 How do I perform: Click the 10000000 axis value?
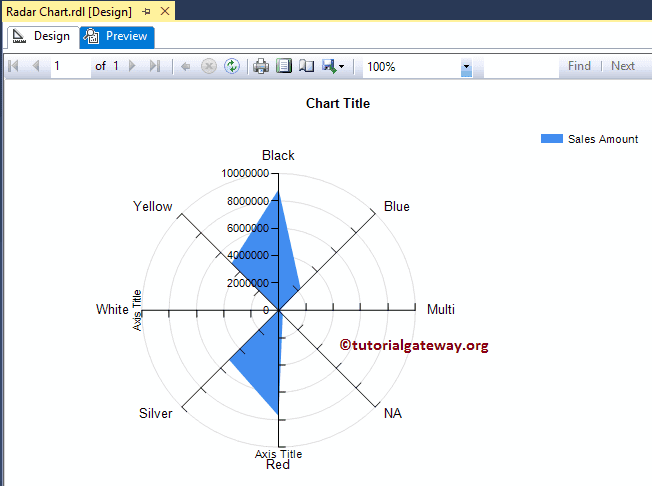tap(245, 173)
